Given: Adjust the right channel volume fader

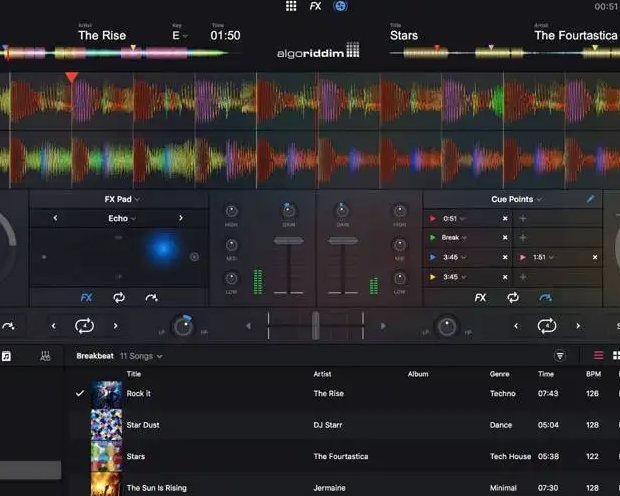Looking at the screenshot, I should point(342,240).
